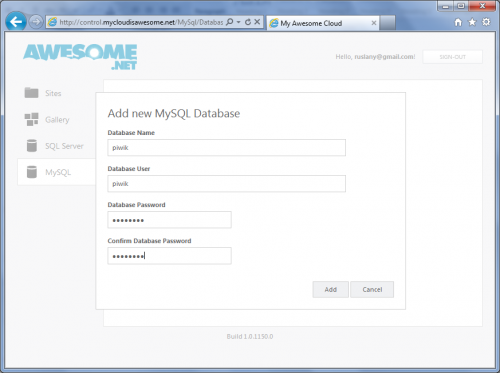Refresh the page with reload icon

click(248, 22)
